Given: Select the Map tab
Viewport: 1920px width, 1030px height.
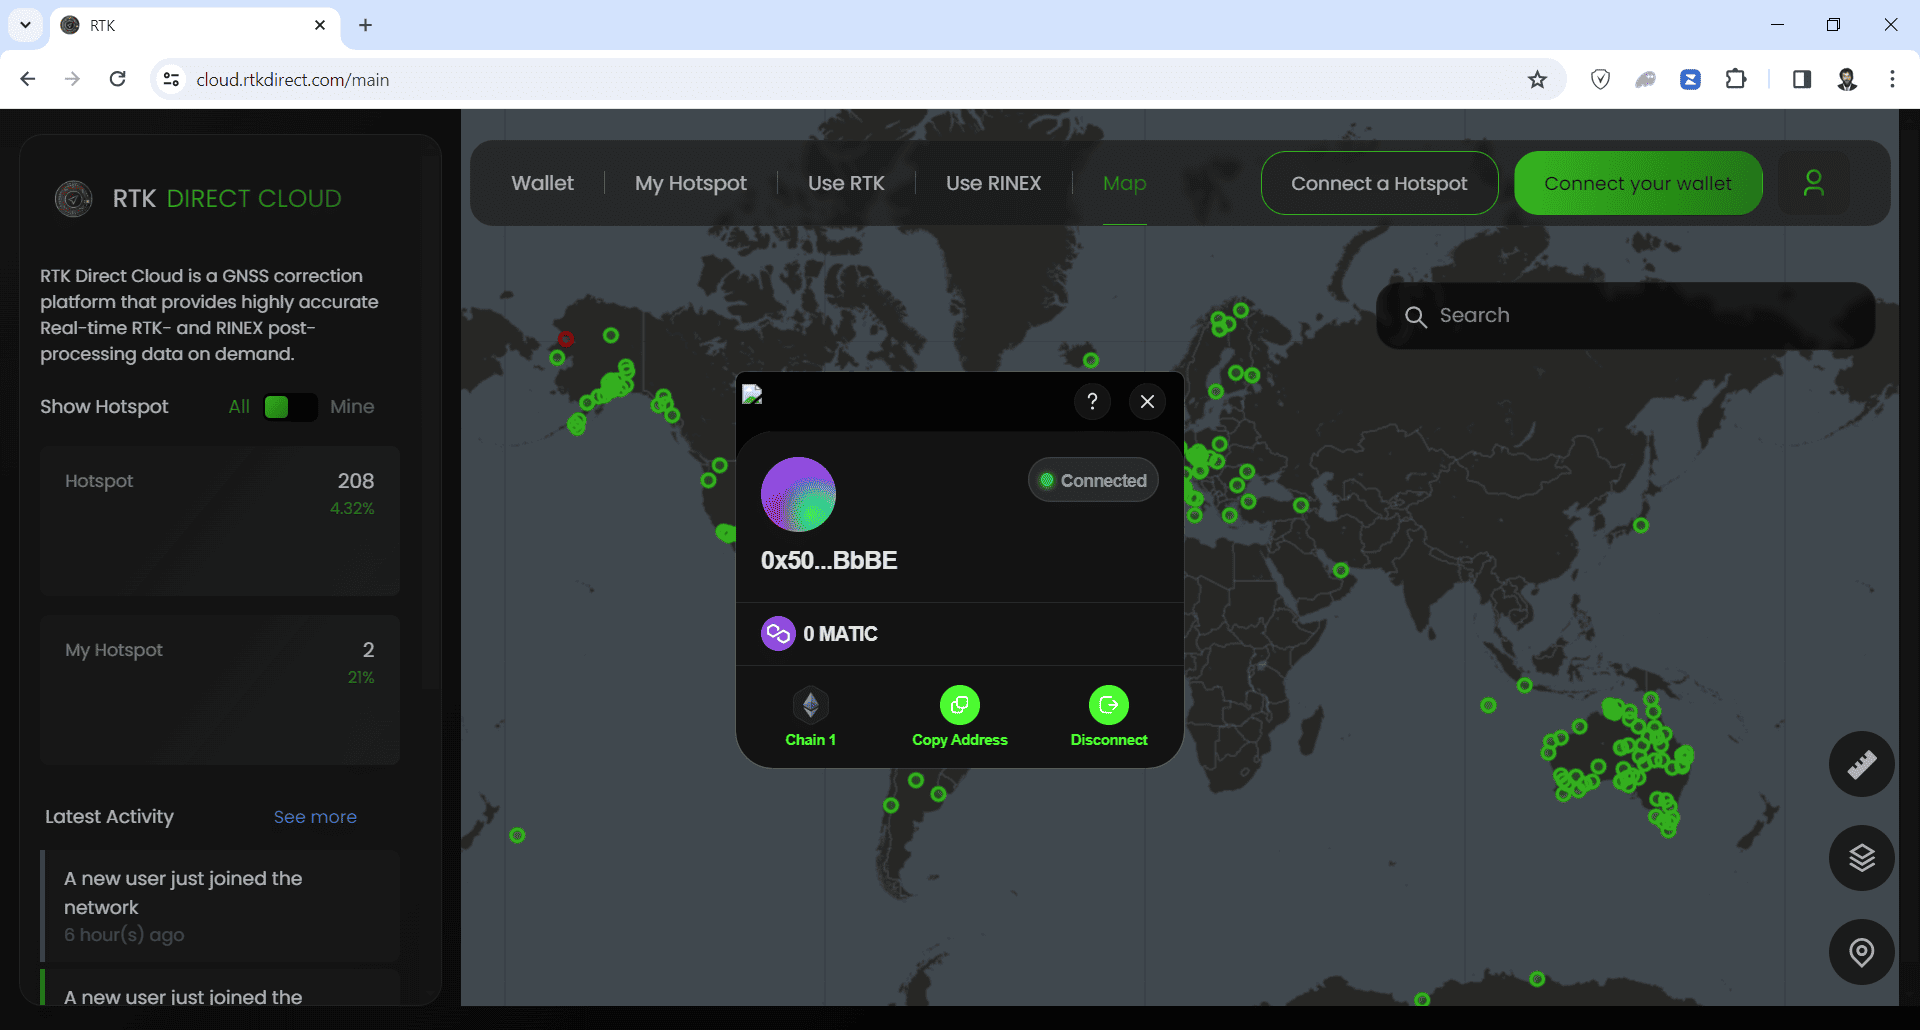Looking at the screenshot, I should (x=1124, y=183).
